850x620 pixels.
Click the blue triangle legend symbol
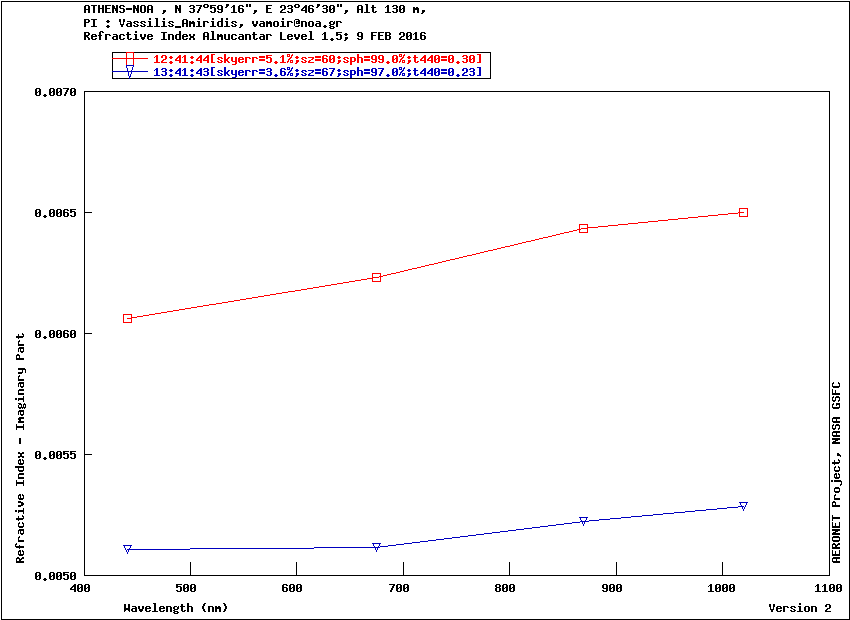130,72
